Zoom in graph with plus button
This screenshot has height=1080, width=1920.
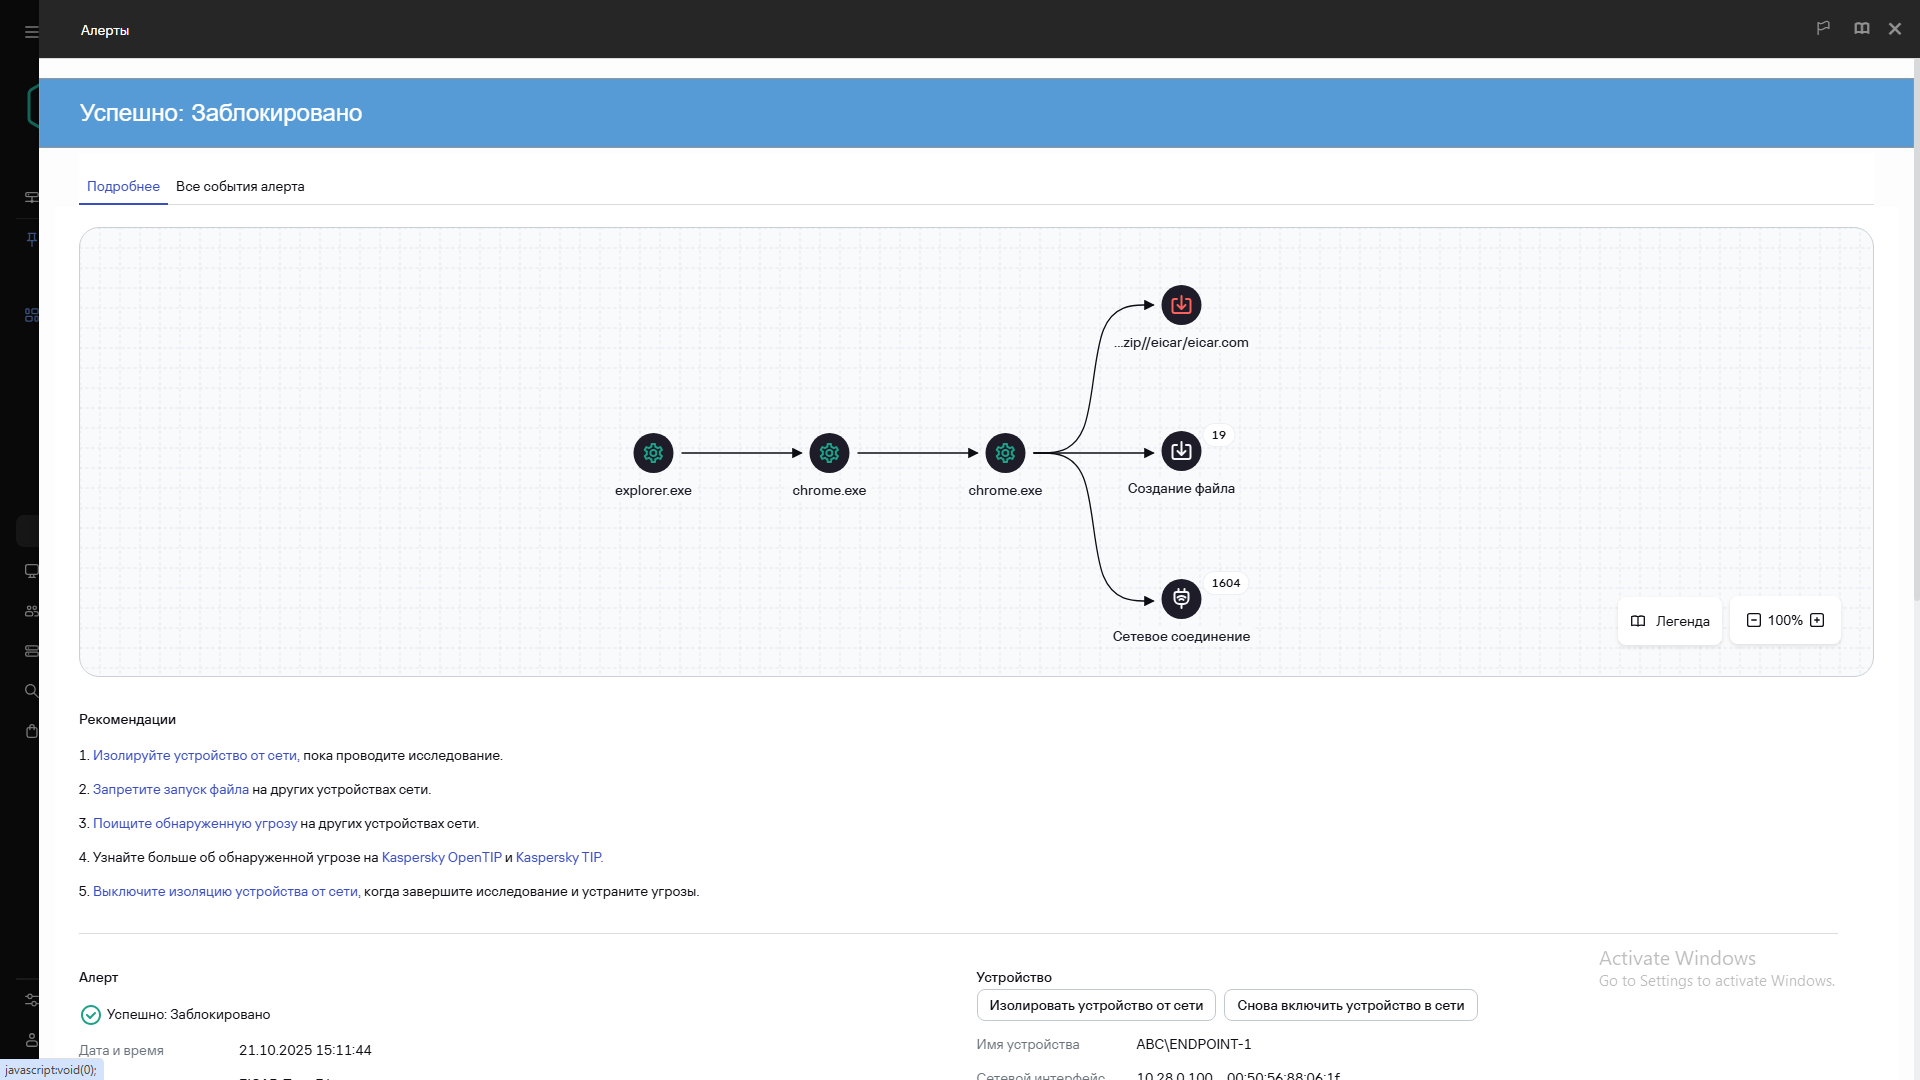point(1817,620)
